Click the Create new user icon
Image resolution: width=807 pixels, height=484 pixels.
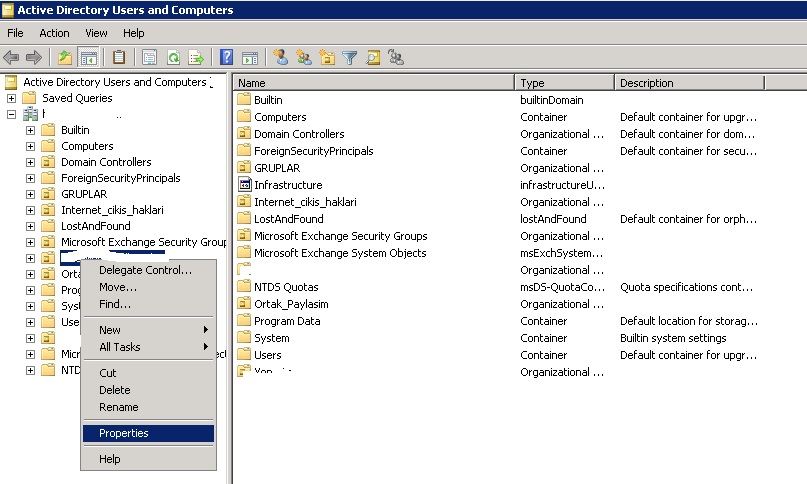(281, 58)
